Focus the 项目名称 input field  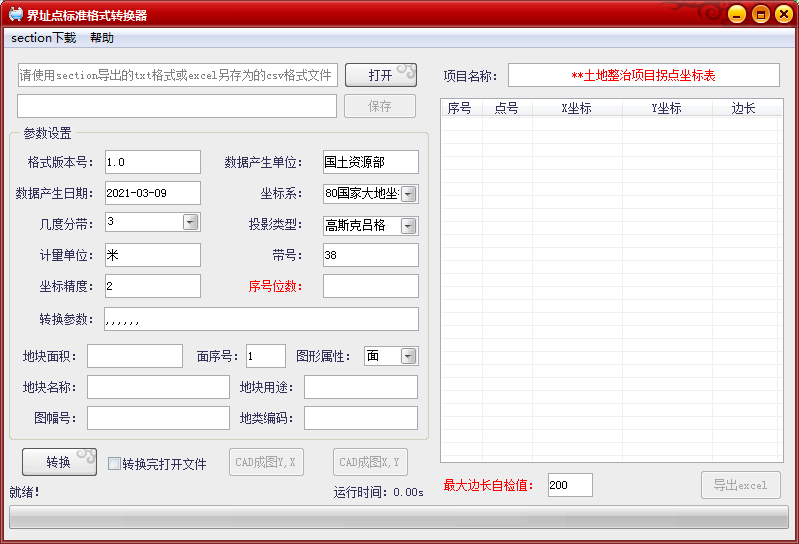point(644,75)
